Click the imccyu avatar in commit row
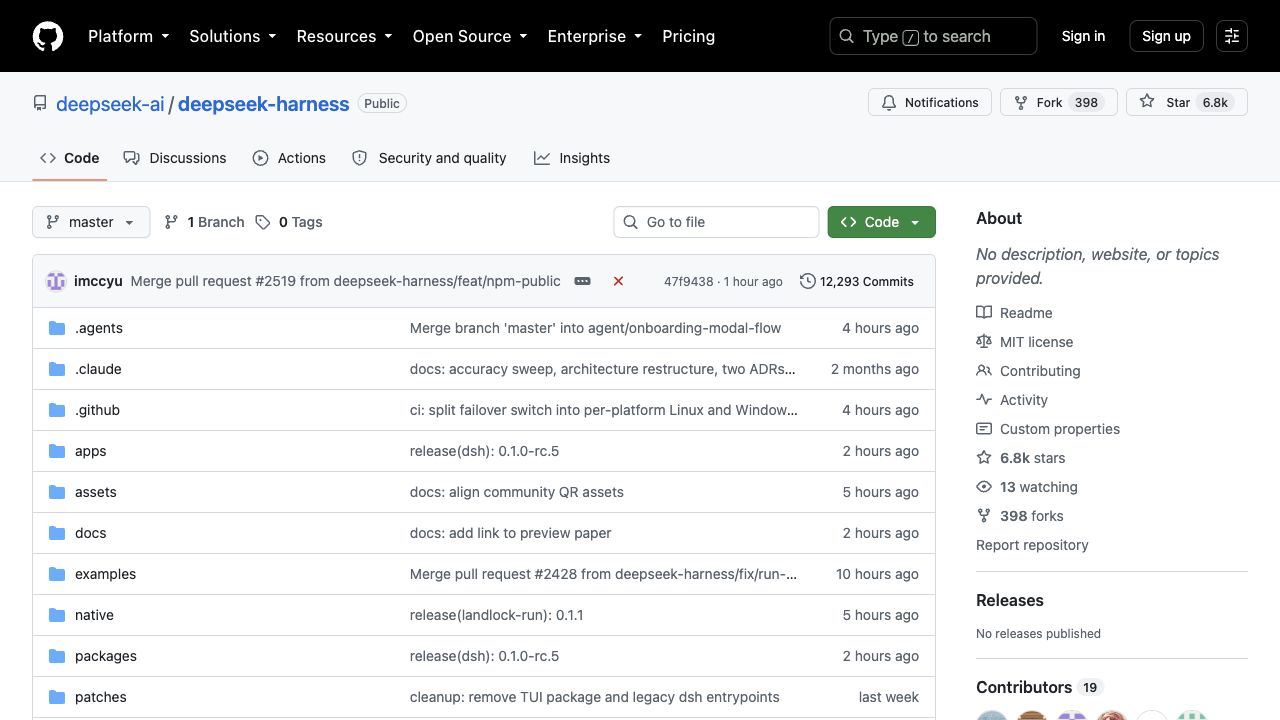Image resolution: width=1280 pixels, height=720 pixels. point(56,281)
